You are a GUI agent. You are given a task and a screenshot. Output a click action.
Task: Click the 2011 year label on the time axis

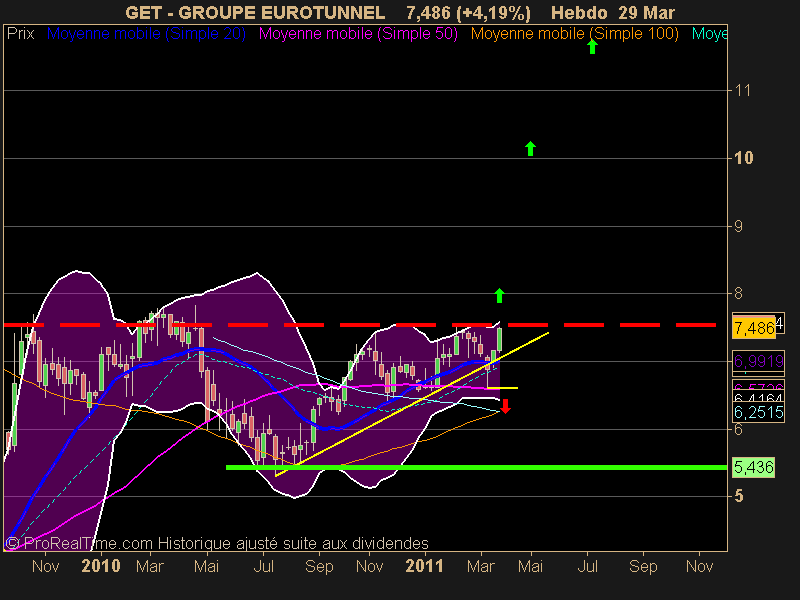click(424, 566)
